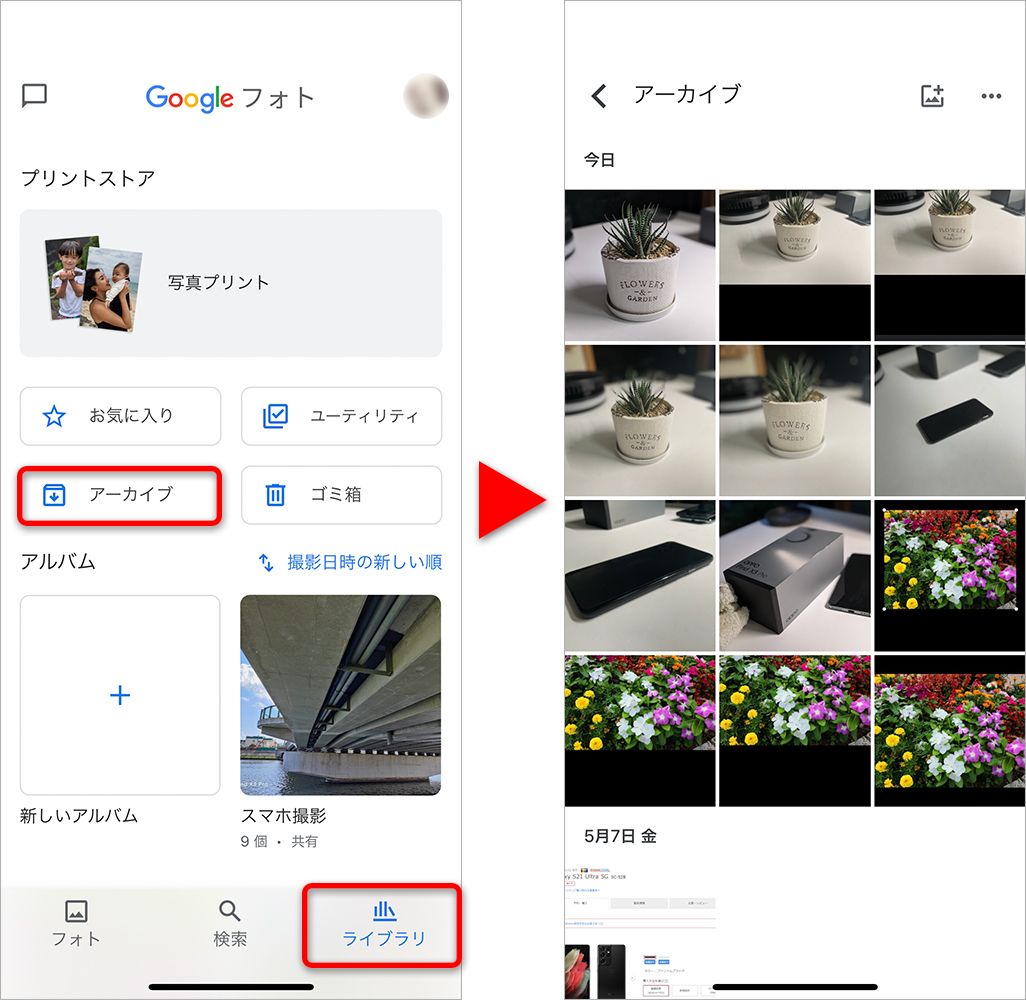Tap the sort arrows icon beside アルバム

(266, 562)
